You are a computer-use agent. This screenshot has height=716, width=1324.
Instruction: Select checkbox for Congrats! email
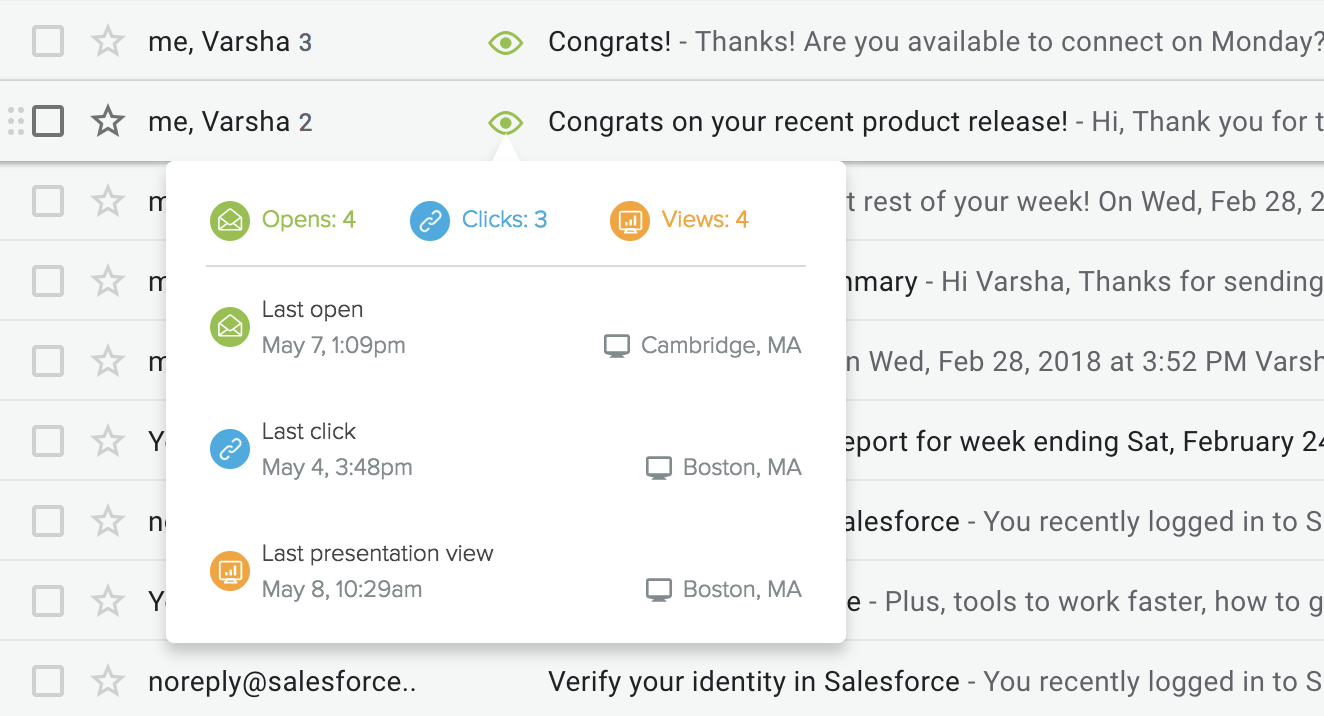pyautogui.click(x=48, y=42)
